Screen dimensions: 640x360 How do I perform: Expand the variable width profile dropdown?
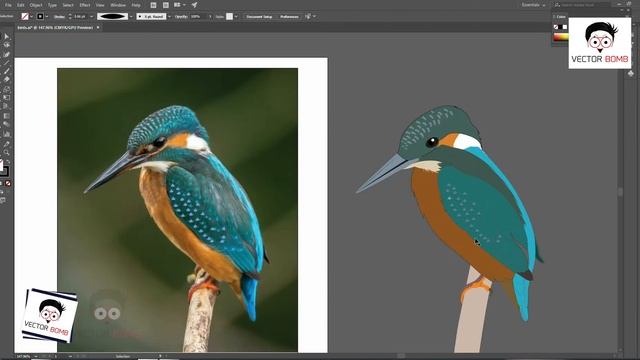click(131, 17)
